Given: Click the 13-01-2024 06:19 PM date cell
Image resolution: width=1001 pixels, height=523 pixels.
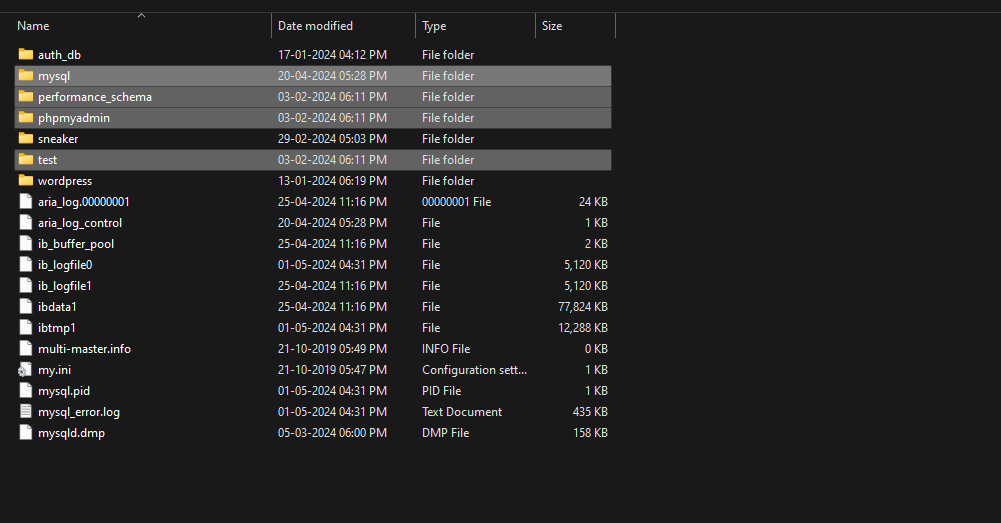Looking at the screenshot, I should point(332,181).
